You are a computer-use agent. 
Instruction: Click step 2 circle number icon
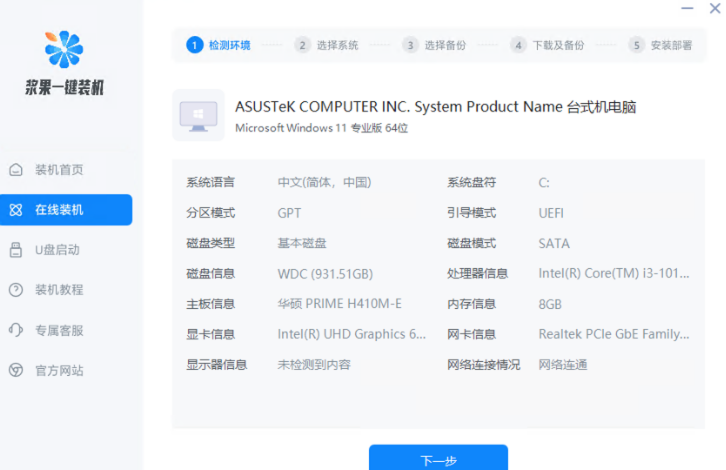click(x=302, y=45)
